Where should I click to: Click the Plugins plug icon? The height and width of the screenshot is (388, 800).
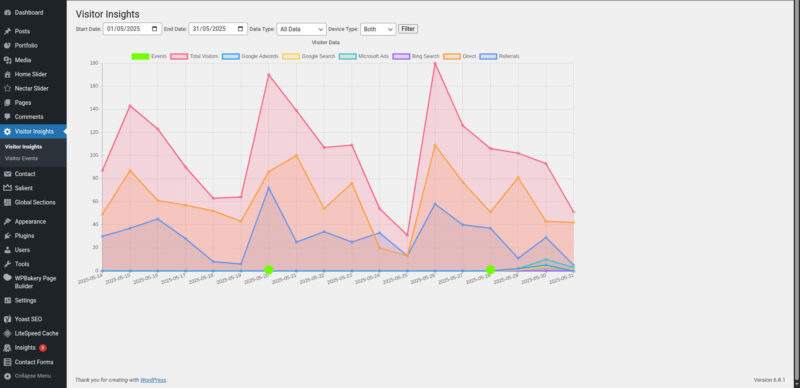[7, 236]
